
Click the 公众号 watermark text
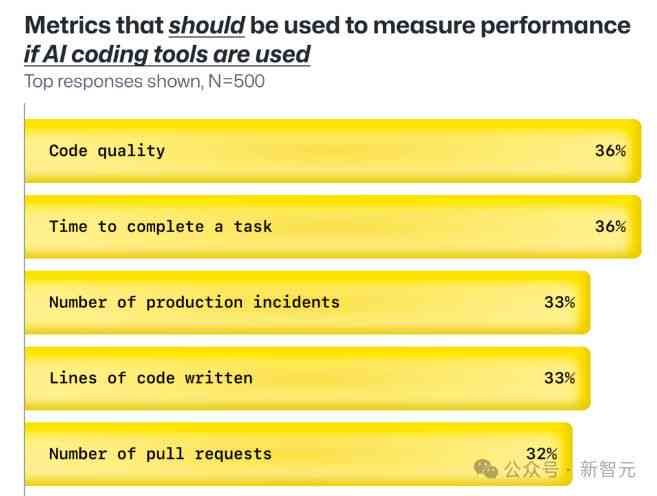(x=531, y=469)
